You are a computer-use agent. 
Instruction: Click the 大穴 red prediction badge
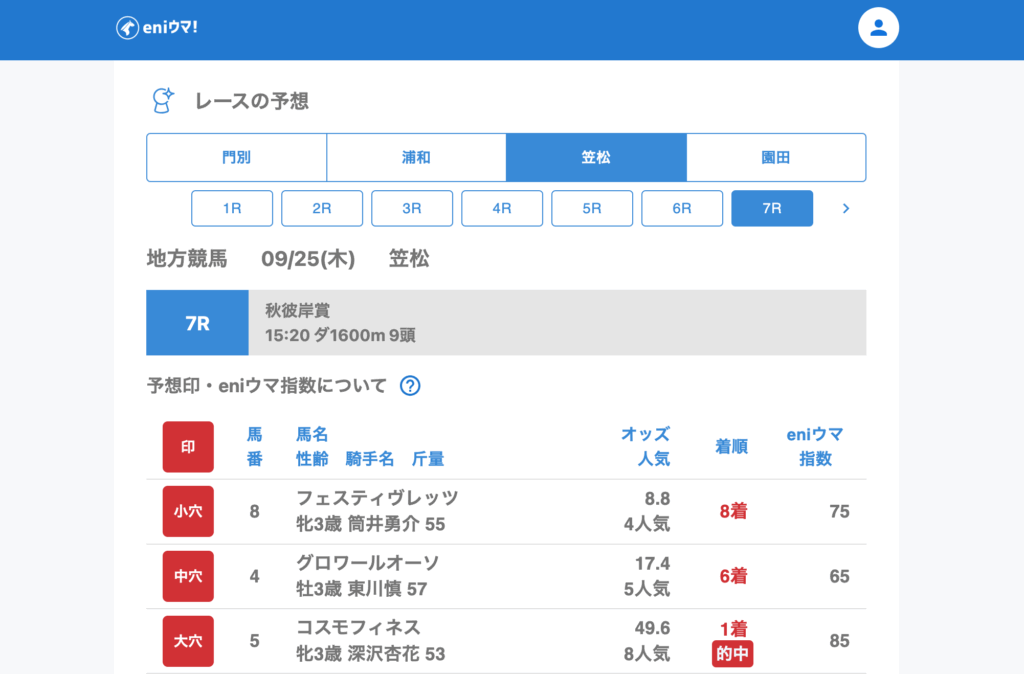click(188, 641)
